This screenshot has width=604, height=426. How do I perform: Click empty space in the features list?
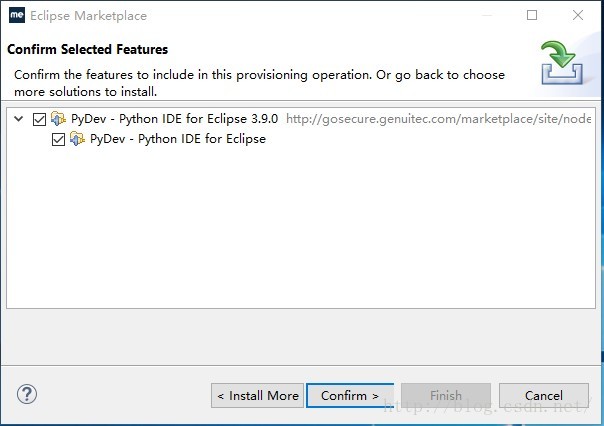pos(300,230)
